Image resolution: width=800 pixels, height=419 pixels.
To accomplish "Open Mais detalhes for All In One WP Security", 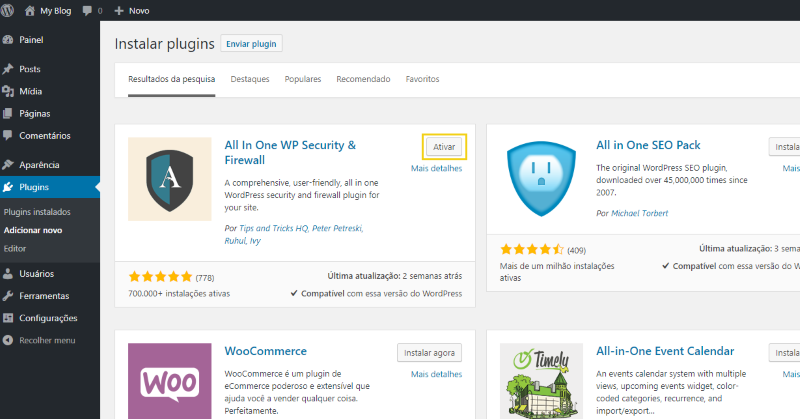I will (x=437, y=168).
